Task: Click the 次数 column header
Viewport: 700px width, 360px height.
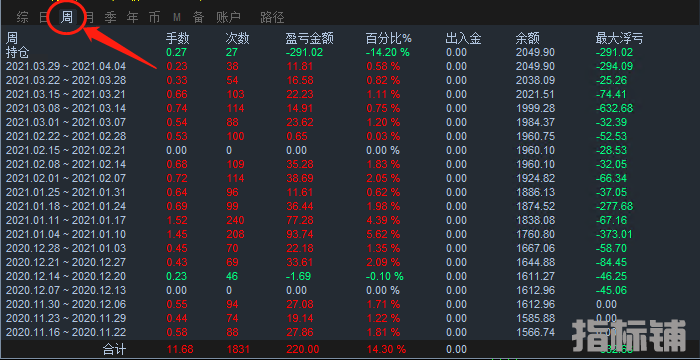Action: (237, 39)
